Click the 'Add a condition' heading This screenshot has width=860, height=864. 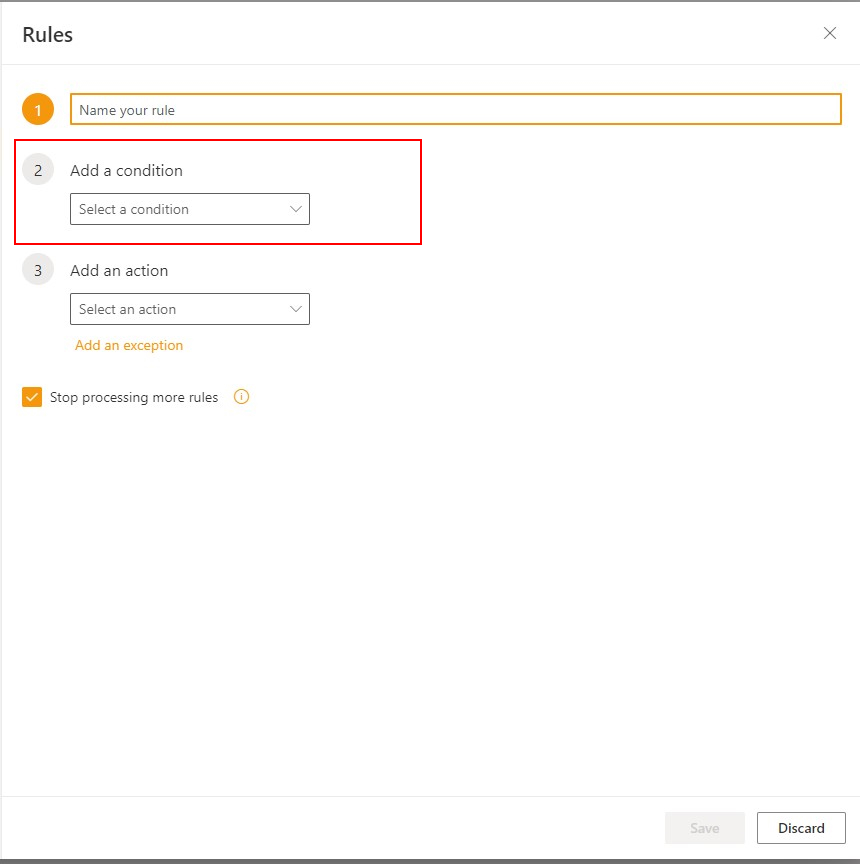[x=126, y=171]
